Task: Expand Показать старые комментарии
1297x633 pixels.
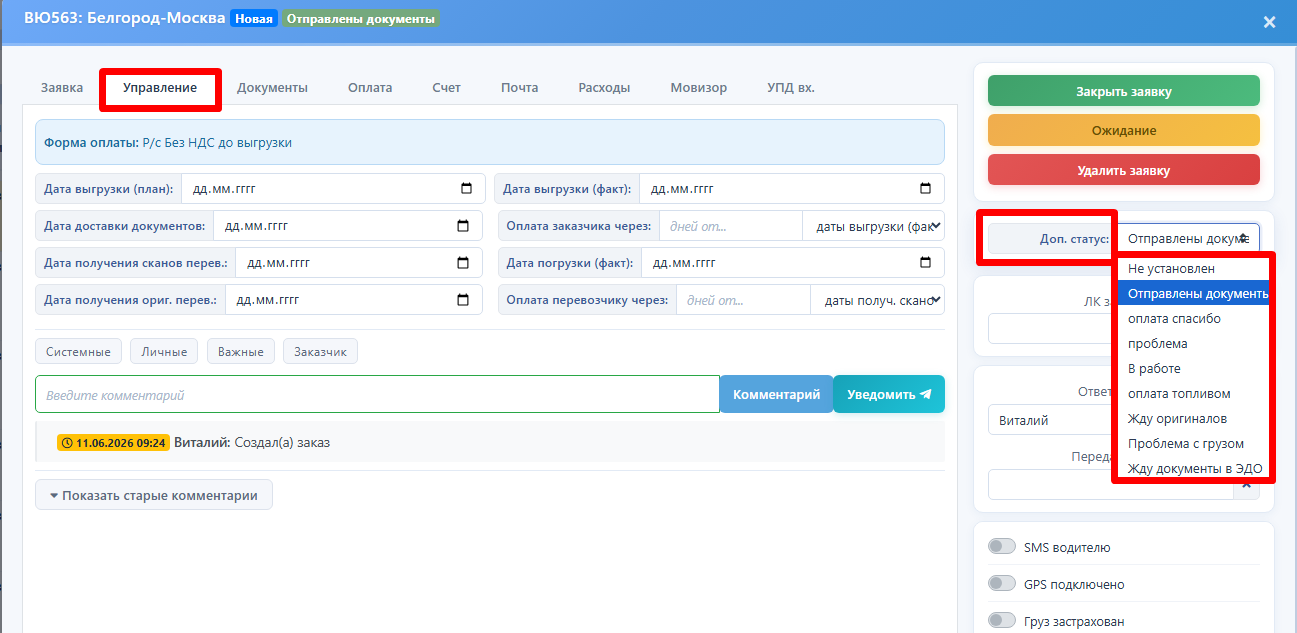Action: 154,495
